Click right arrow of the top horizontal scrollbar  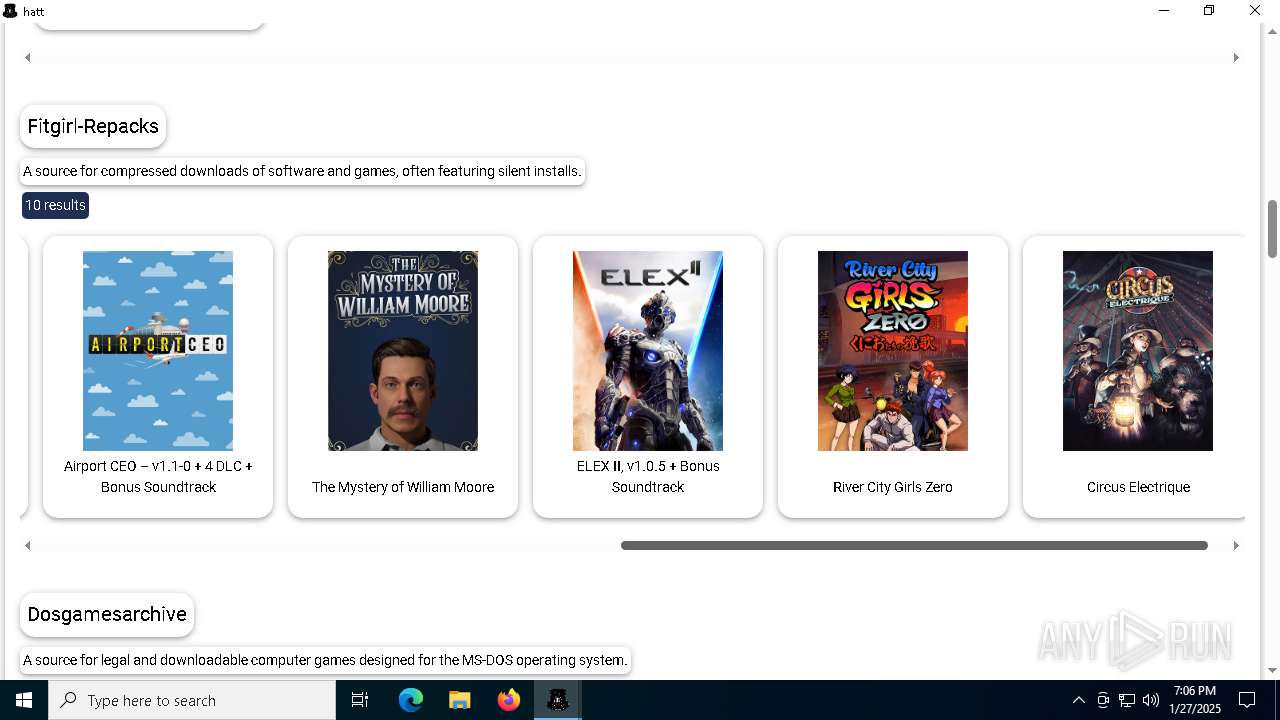tap(1236, 57)
